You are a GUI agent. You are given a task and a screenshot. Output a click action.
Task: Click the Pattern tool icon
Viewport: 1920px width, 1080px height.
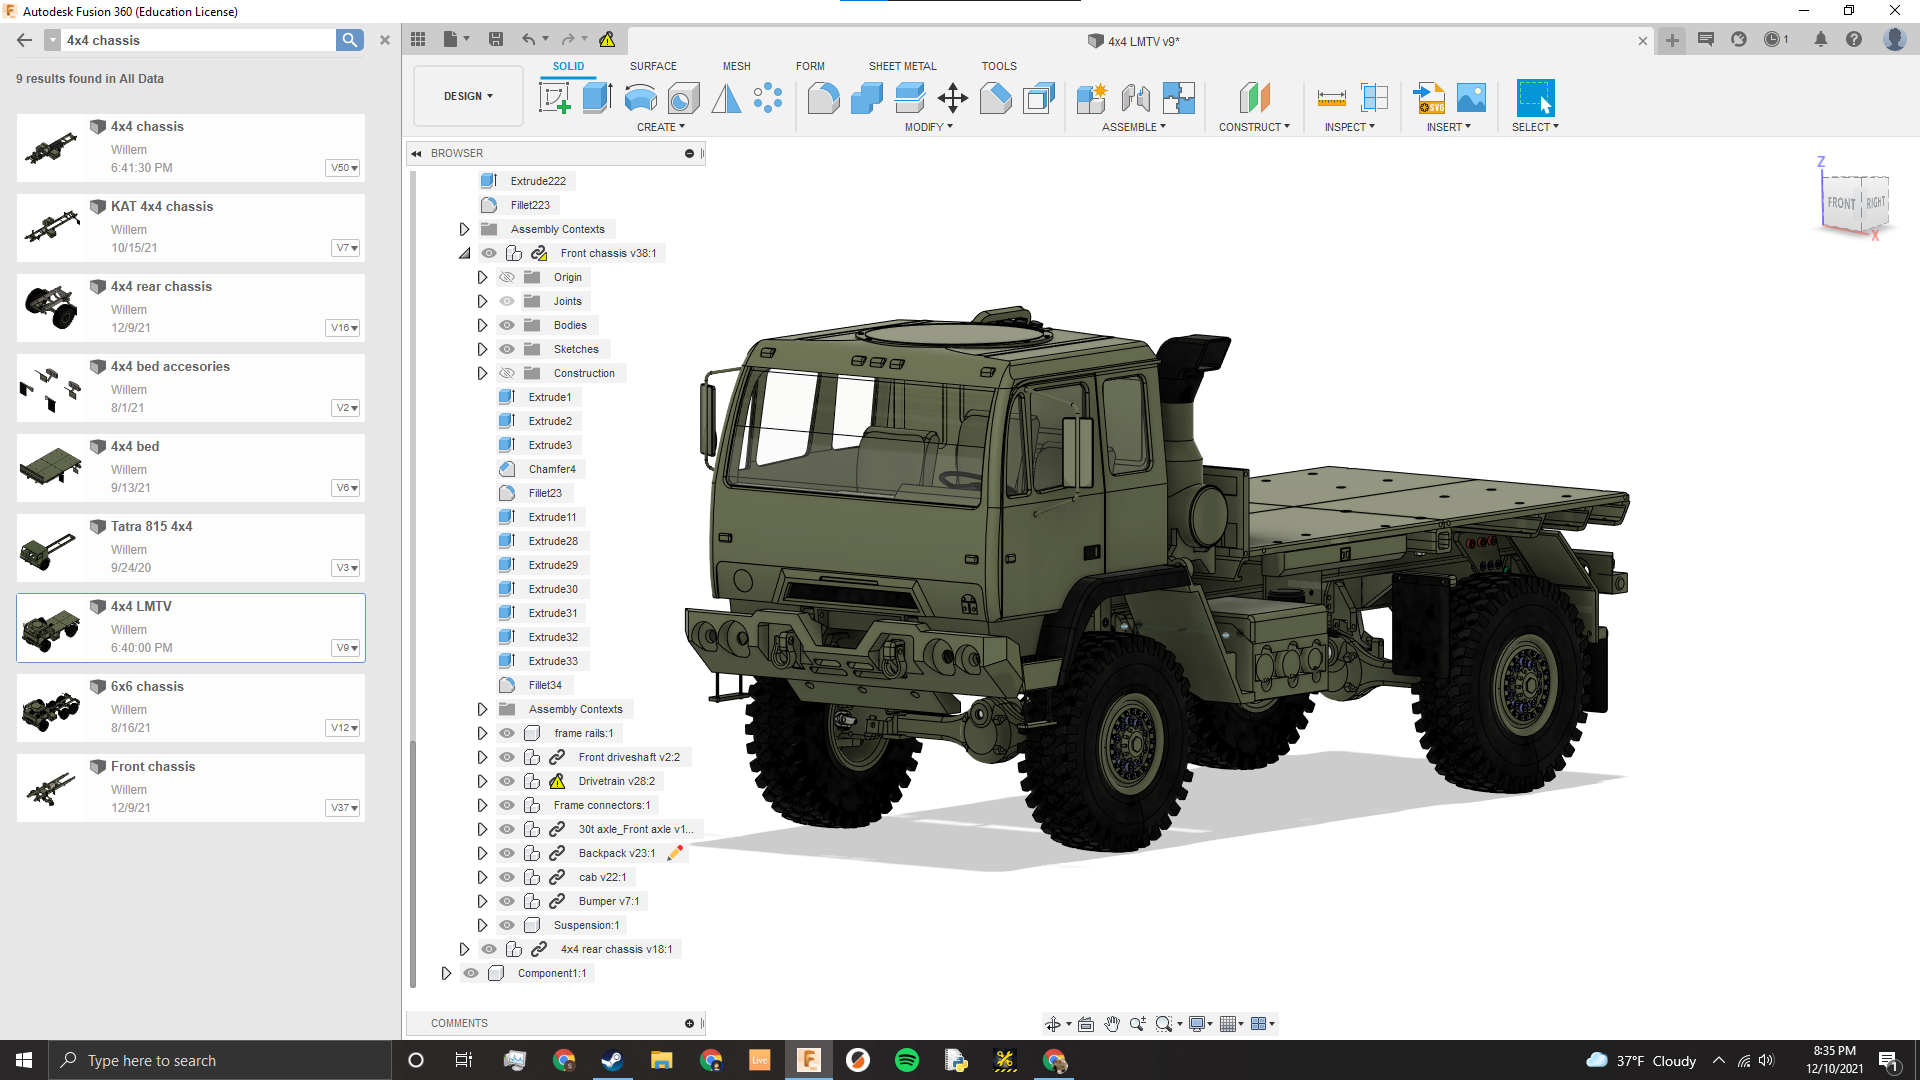(768, 98)
